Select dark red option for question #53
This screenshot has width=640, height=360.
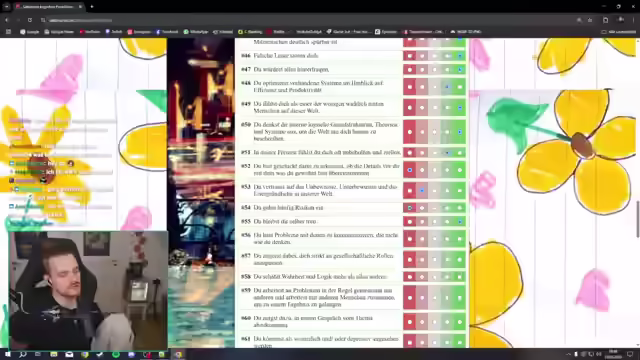click(409, 191)
